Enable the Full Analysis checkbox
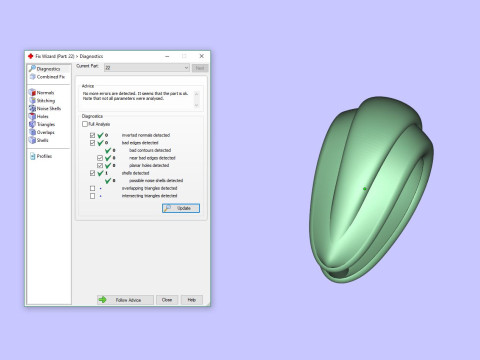Image resolution: width=480 pixels, height=360 pixels. point(85,124)
